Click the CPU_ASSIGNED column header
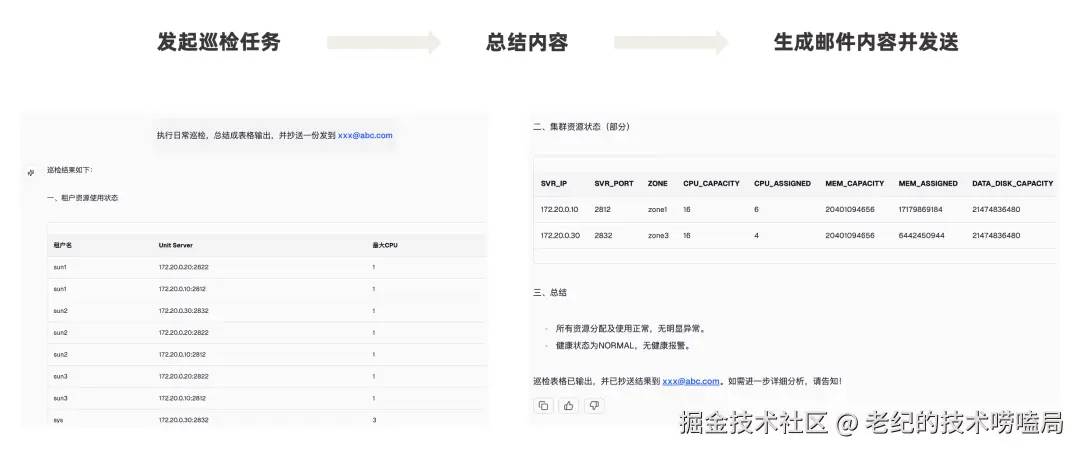The height and width of the screenshot is (452, 1080). tap(782, 183)
